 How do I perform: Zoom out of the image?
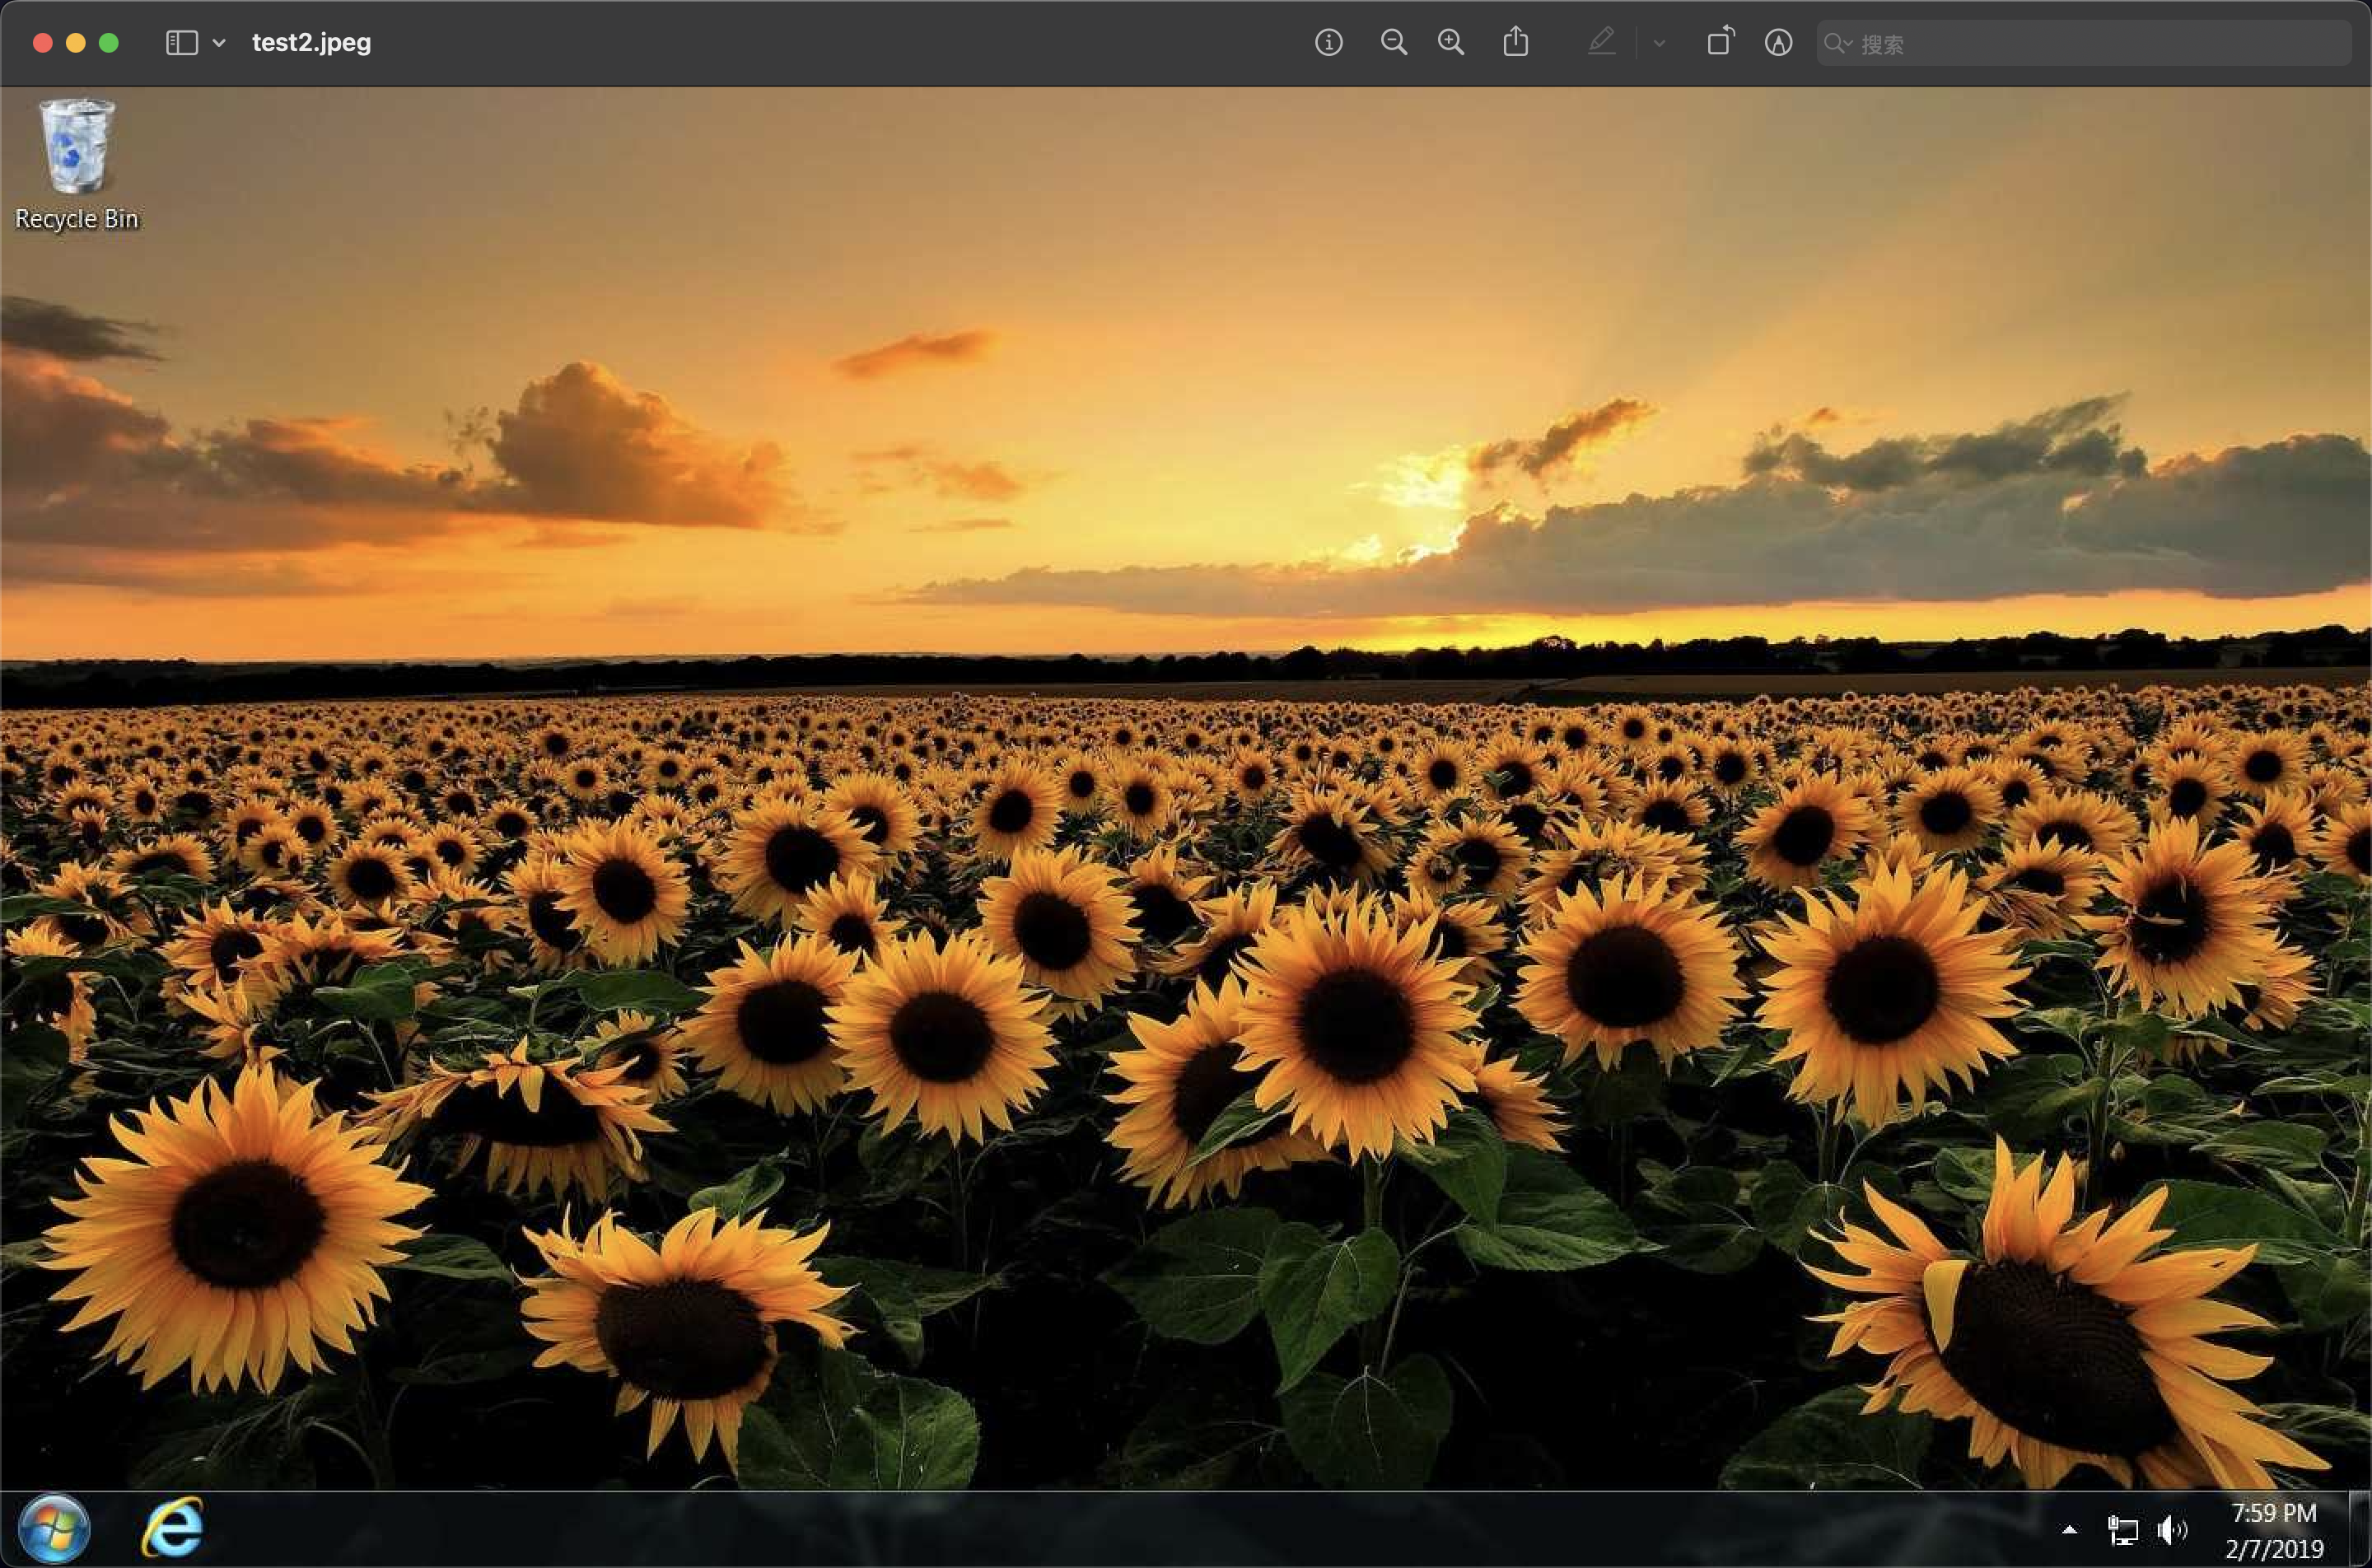[x=1393, y=42]
